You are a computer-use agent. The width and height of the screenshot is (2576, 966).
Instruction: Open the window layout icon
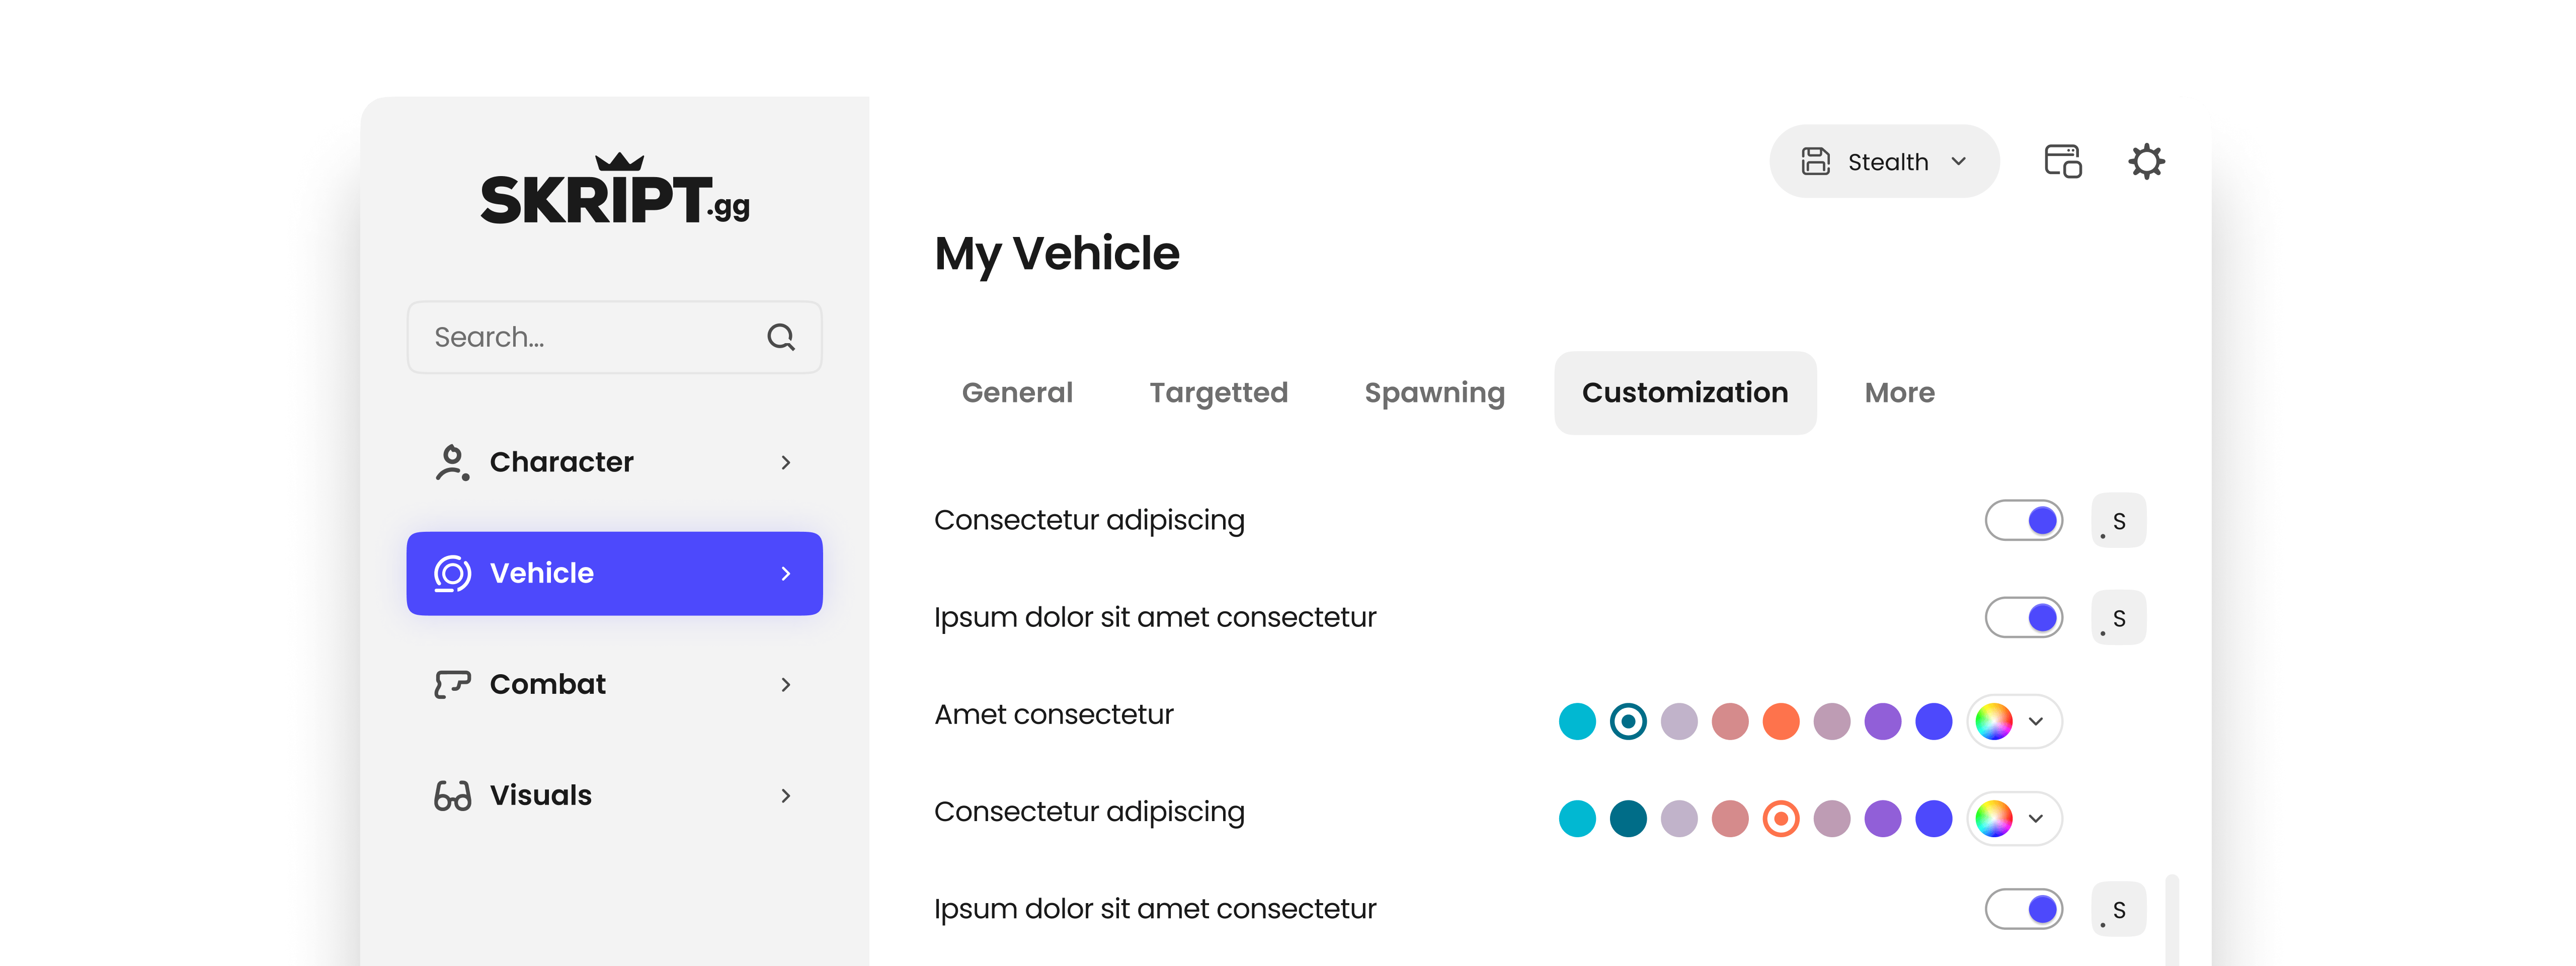pos(2062,161)
